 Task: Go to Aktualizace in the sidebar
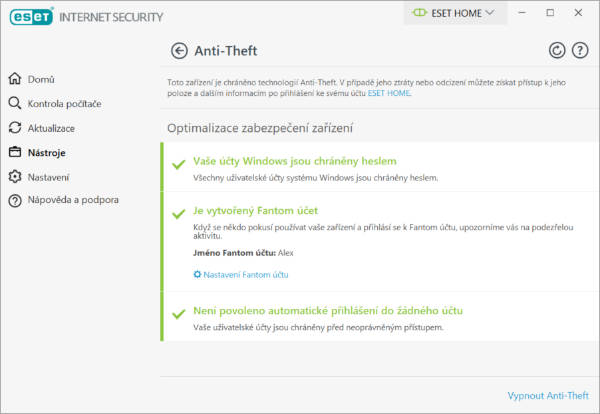[x=51, y=128]
